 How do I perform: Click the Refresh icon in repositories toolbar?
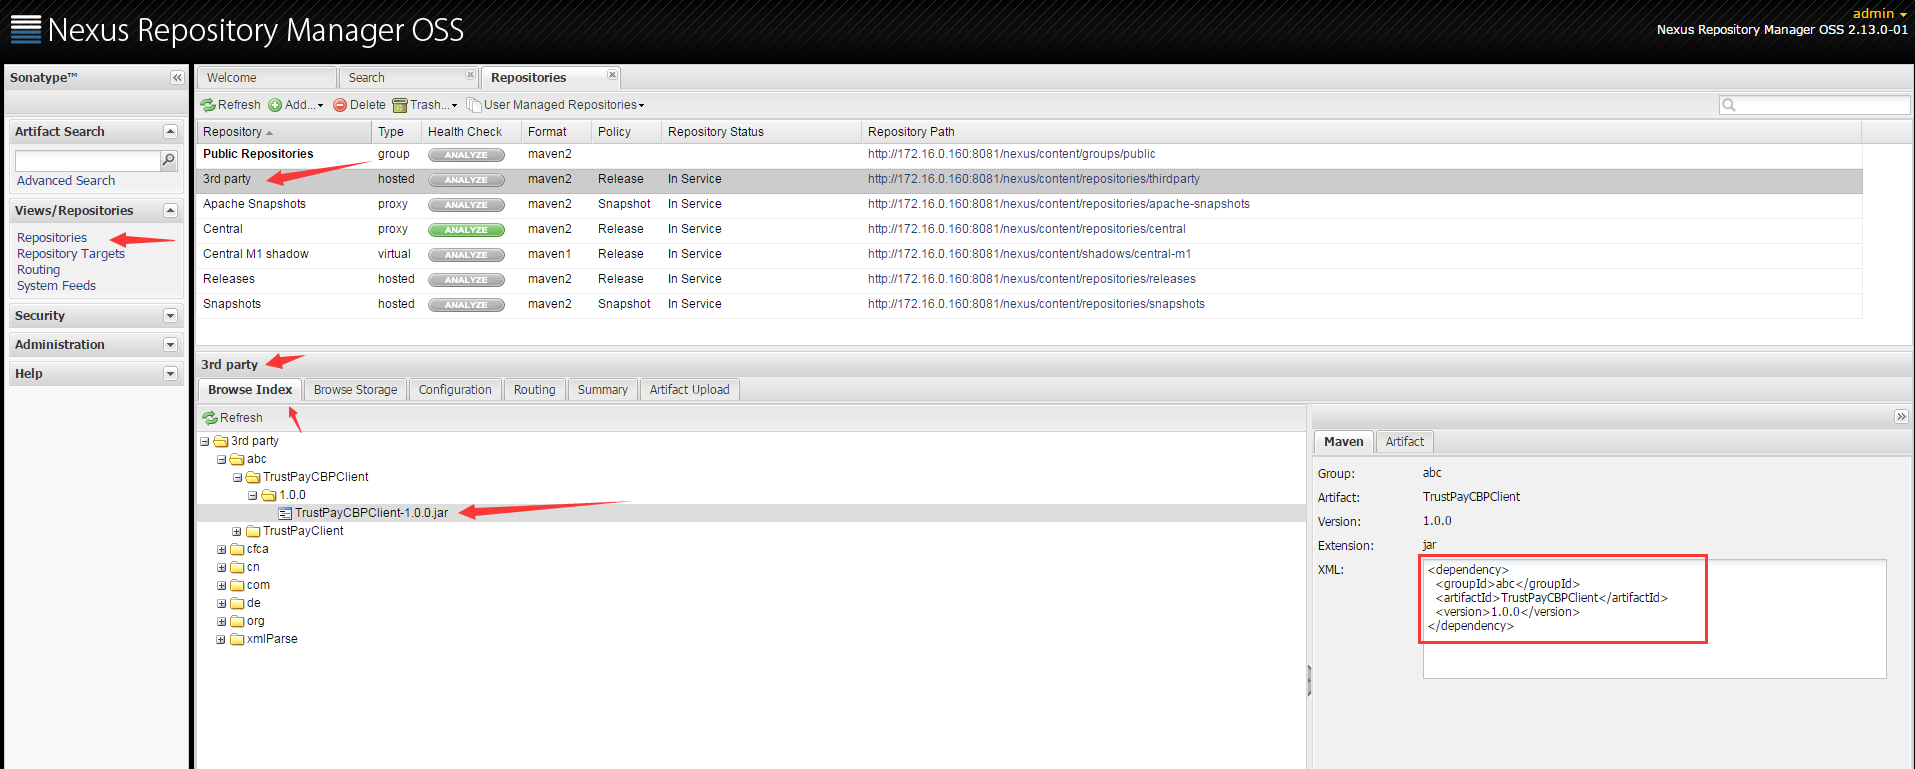click(x=208, y=105)
